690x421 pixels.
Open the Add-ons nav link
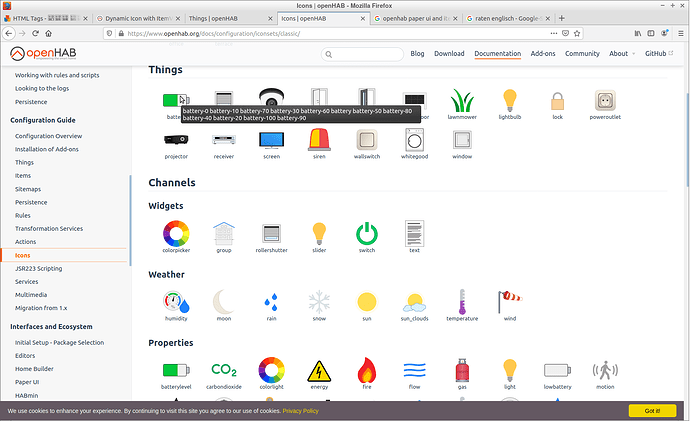tap(543, 53)
